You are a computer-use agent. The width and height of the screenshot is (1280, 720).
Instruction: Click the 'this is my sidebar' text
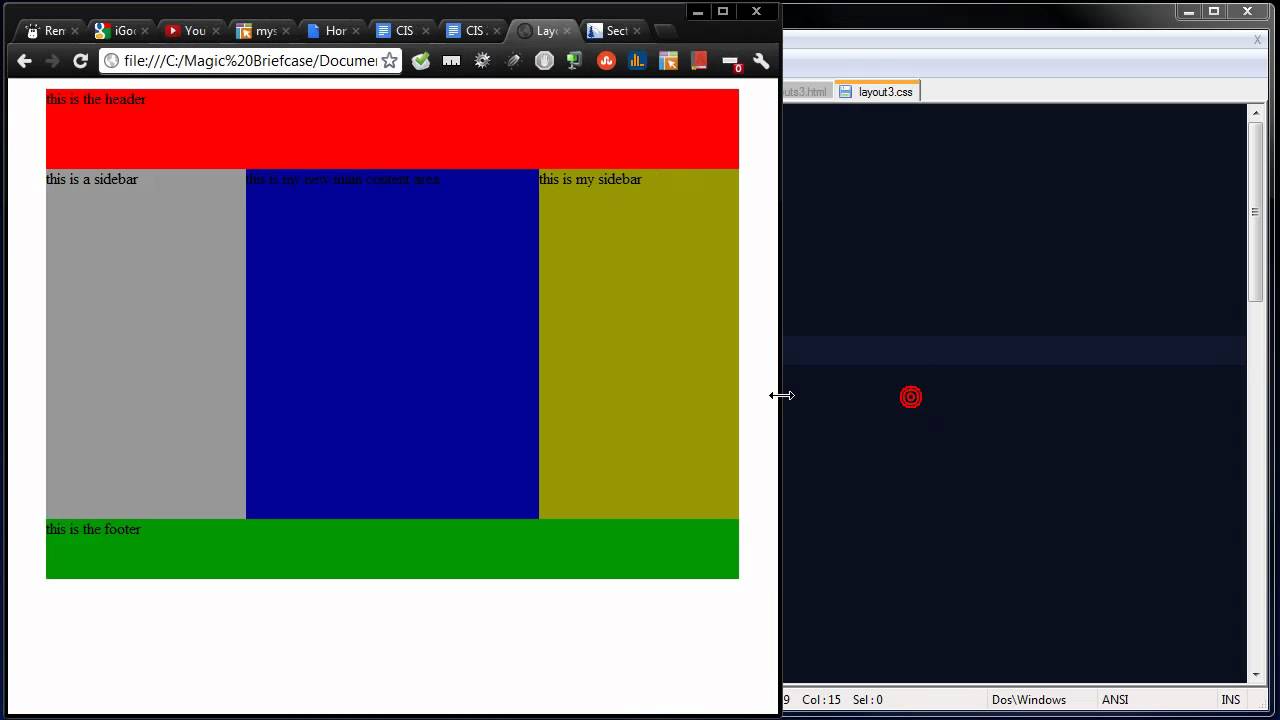point(590,179)
